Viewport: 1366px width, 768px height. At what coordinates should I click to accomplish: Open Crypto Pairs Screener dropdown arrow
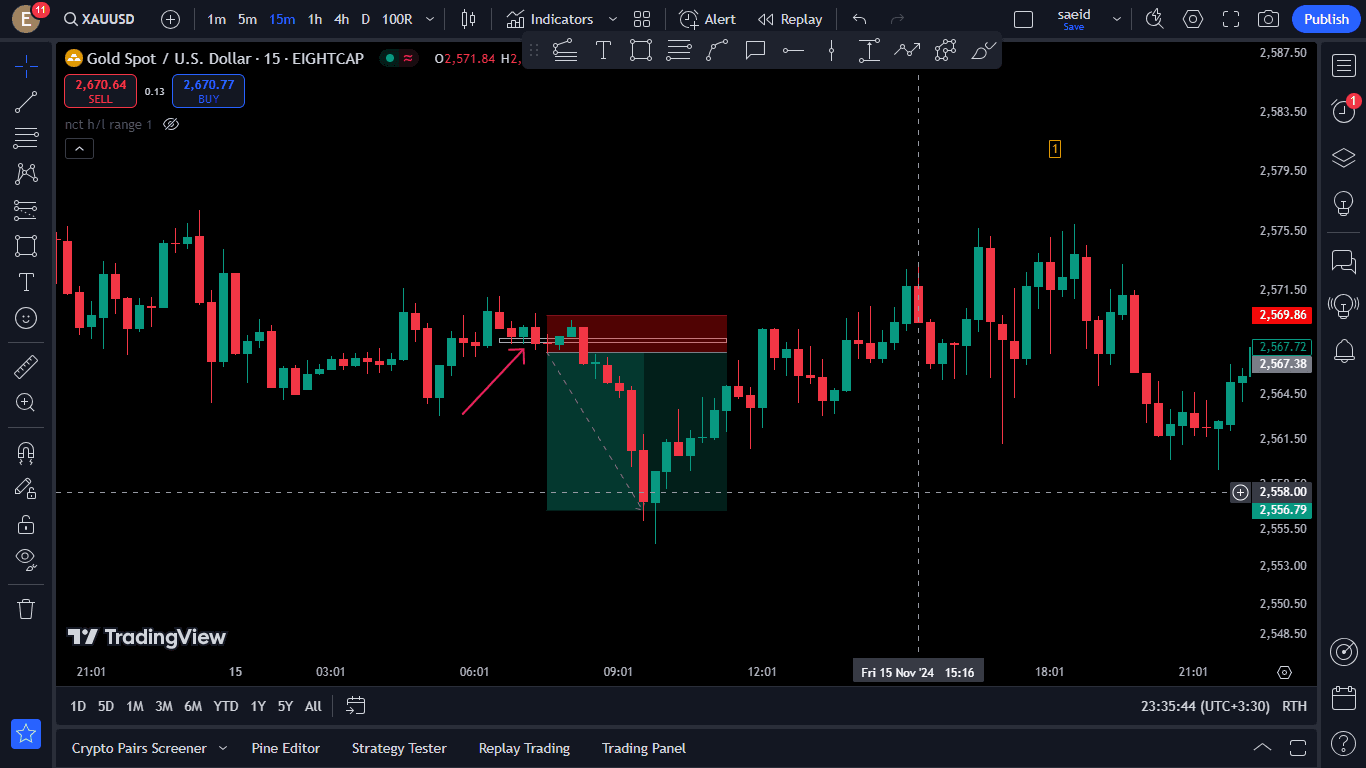tap(223, 748)
